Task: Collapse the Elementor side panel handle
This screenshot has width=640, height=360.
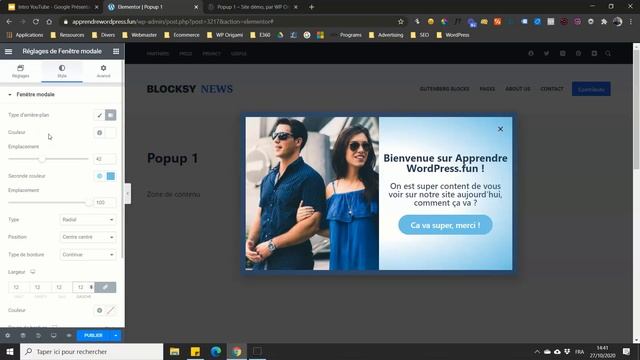Action: [128, 193]
